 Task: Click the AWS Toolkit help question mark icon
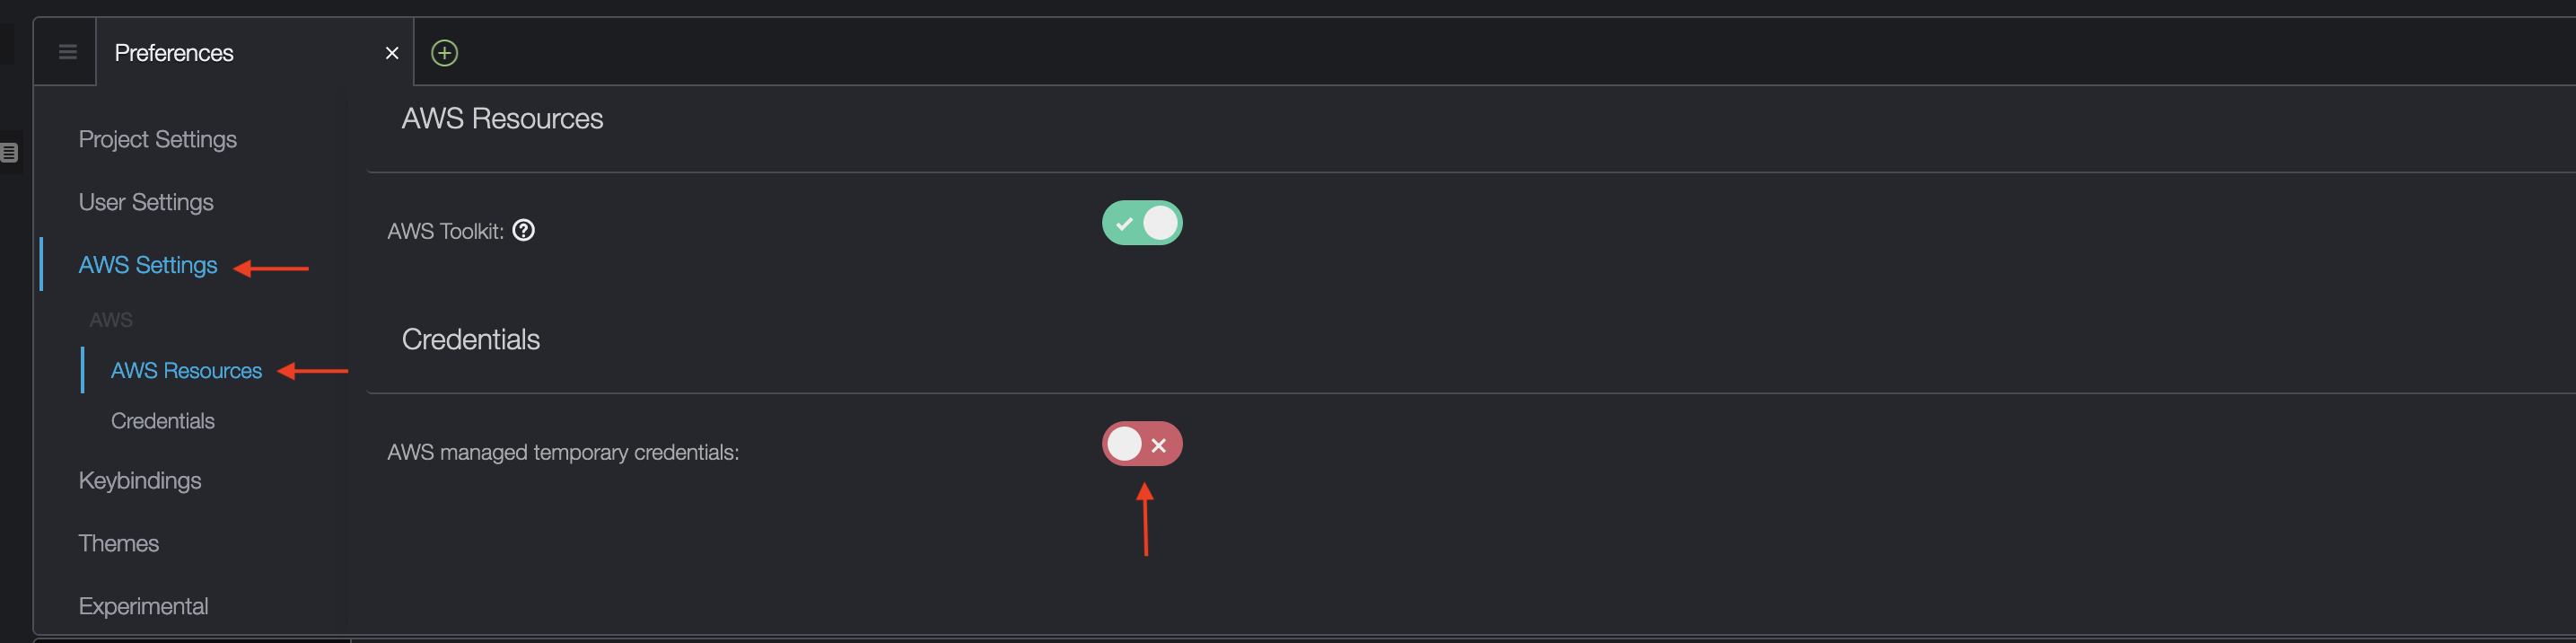pyautogui.click(x=523, y=231)
